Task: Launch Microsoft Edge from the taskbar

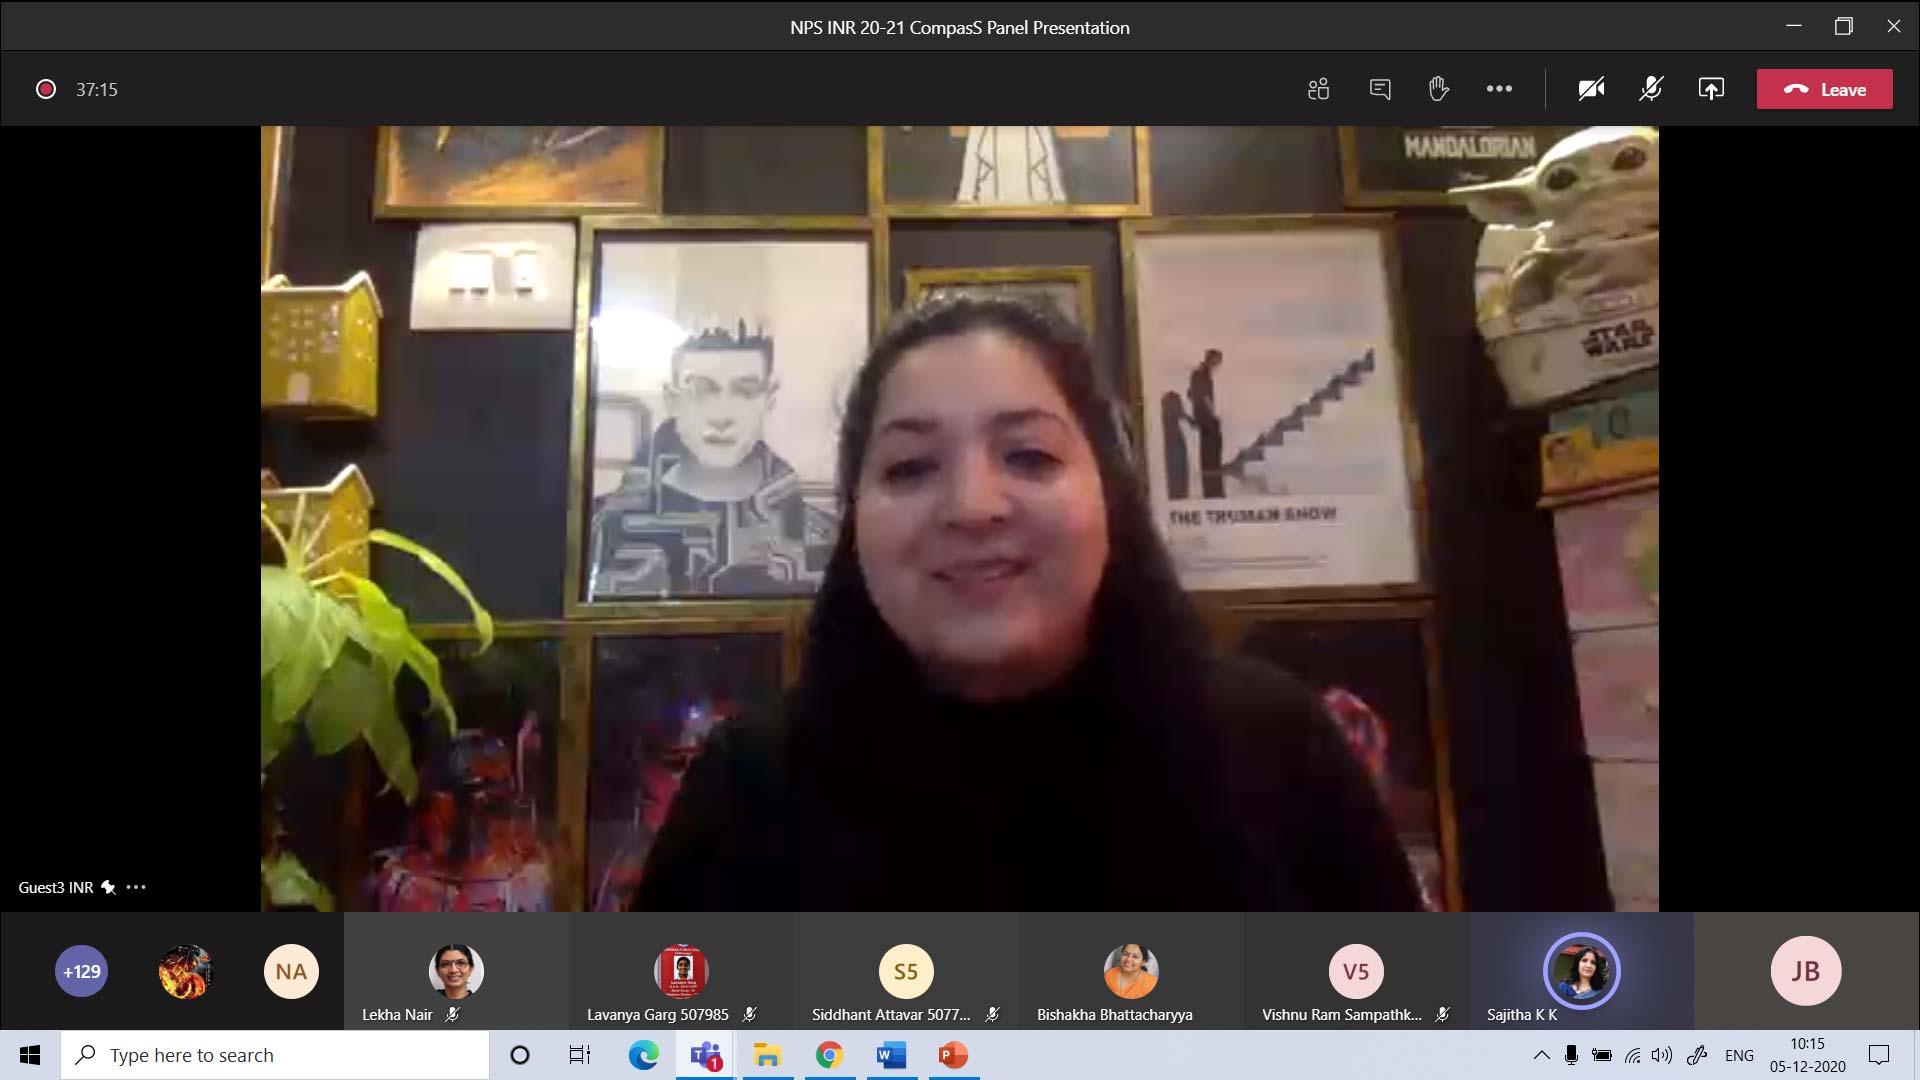Action: tap(643, 1055)
